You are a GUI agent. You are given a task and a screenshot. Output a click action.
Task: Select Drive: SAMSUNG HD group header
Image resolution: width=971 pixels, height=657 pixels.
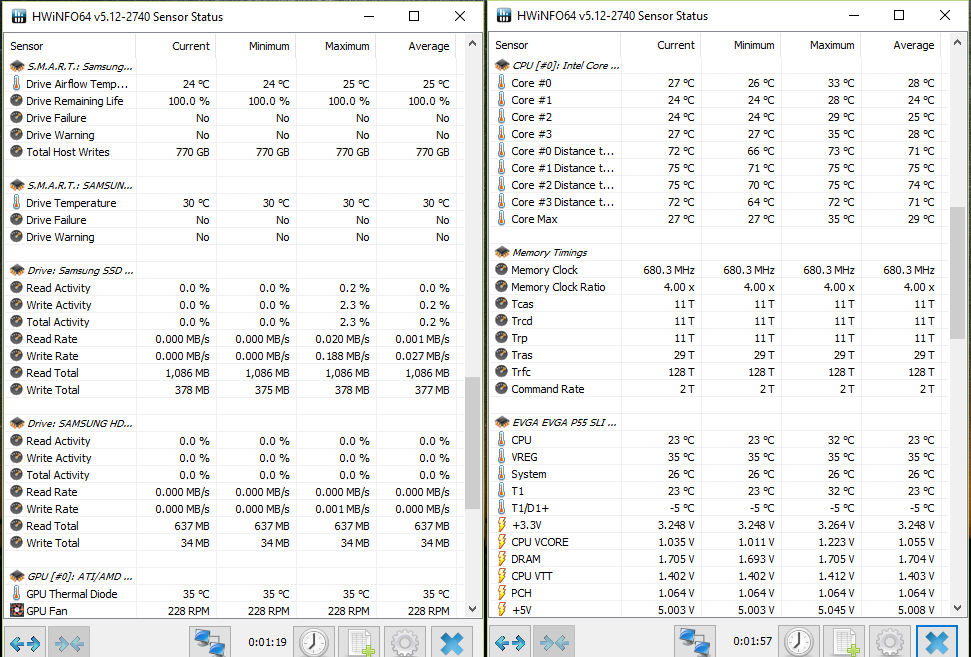(x=80, y=424)
